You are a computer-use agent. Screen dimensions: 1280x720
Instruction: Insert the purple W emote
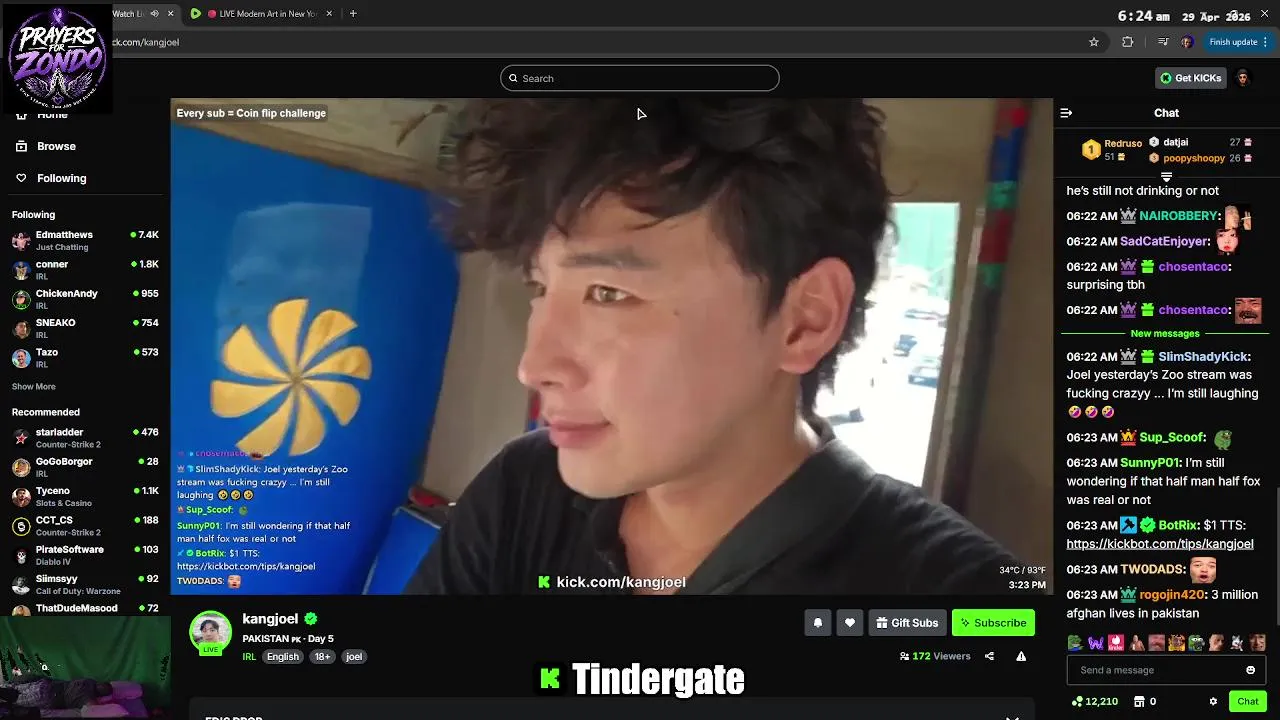1095,643
